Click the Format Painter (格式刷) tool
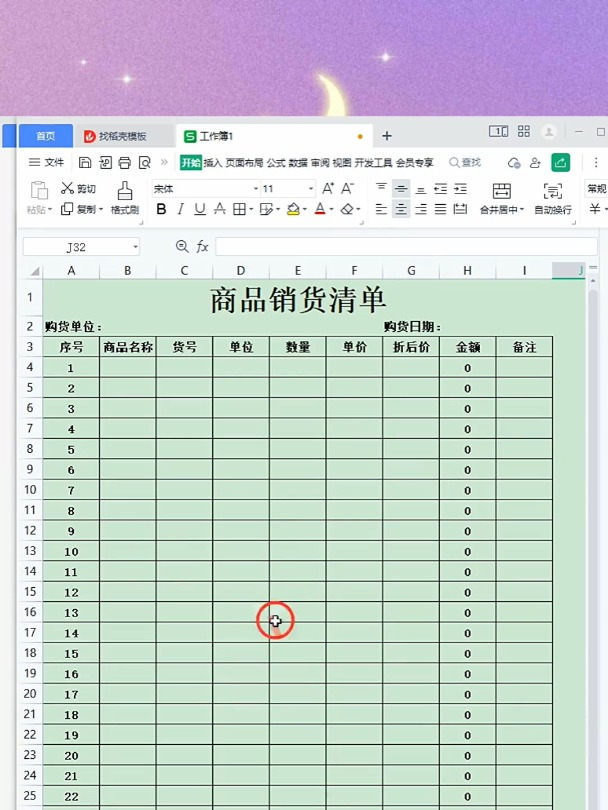The image size is (608, 810). point(124,198)
